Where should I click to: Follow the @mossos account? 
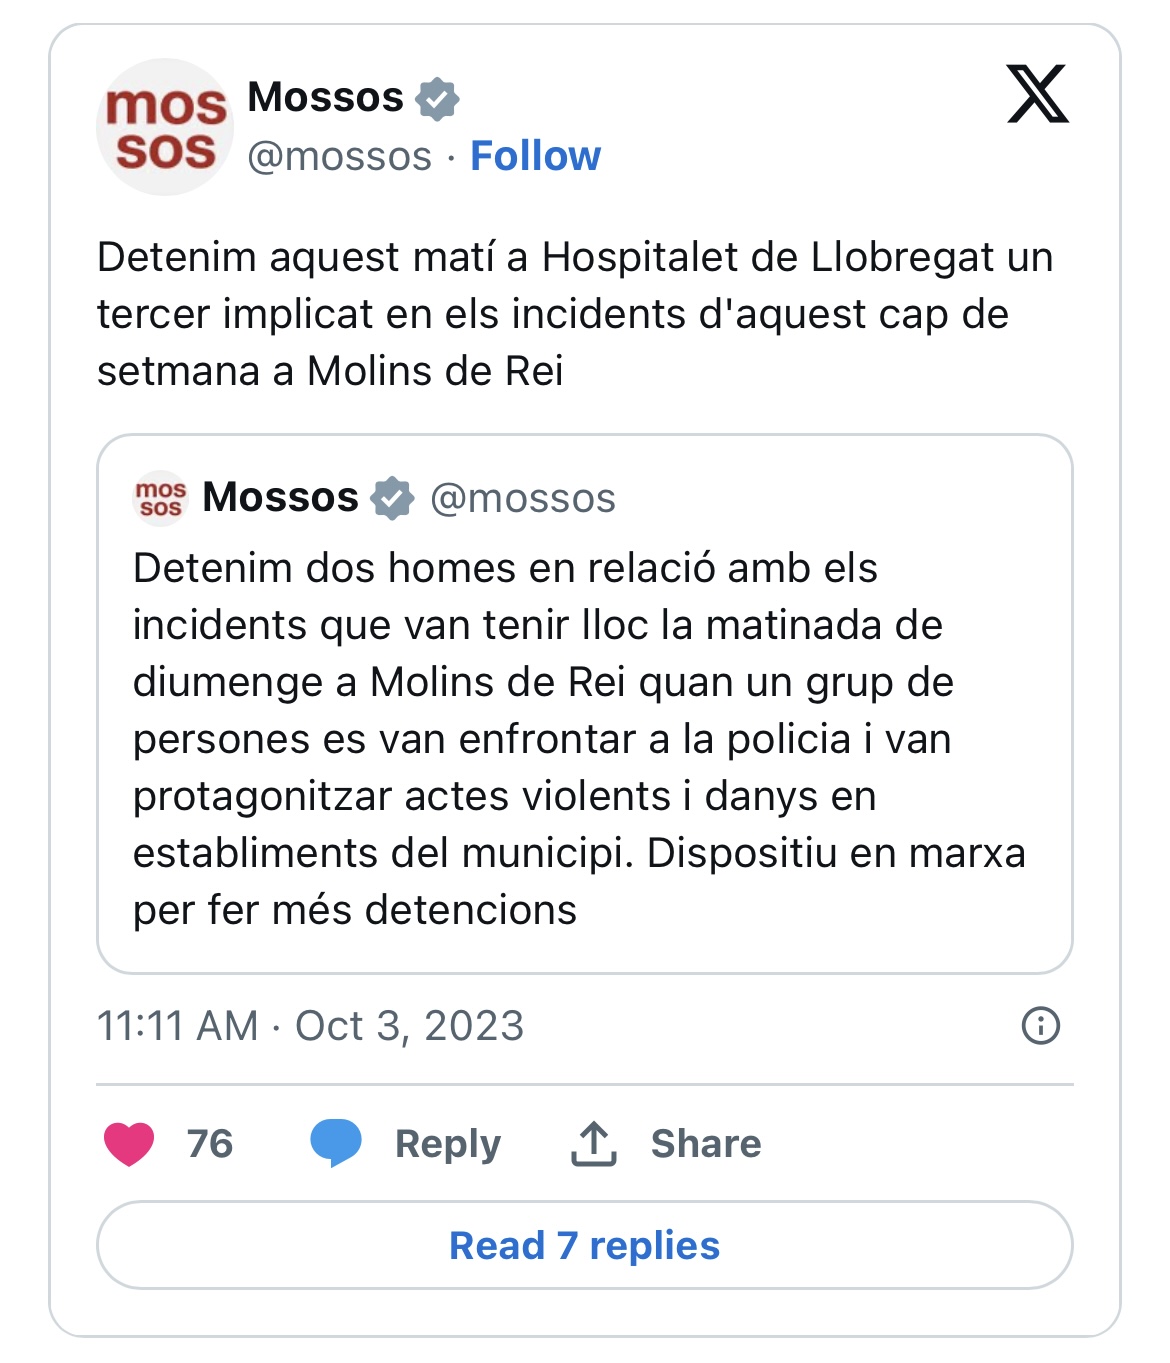(535, 156)
